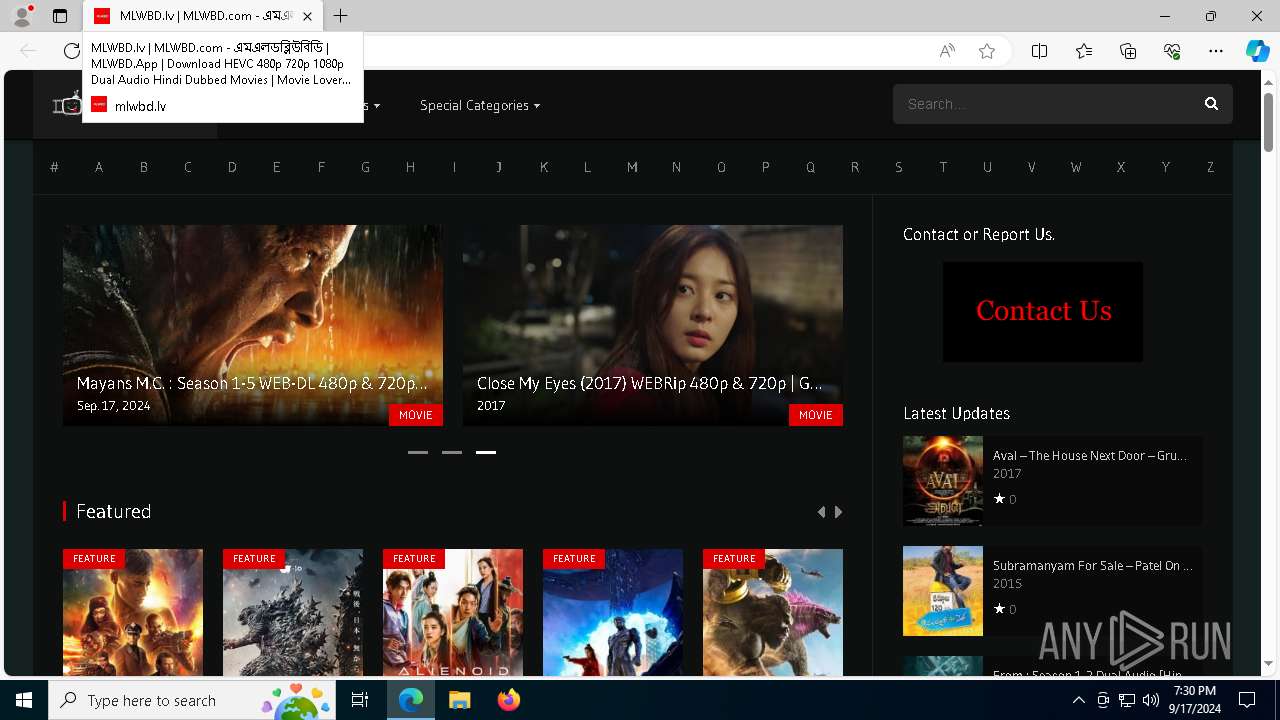Open the Aval poster thumbnail
Image resolution: width=1280 pixels, height=720 pixels.
click(x=943, y=481)
